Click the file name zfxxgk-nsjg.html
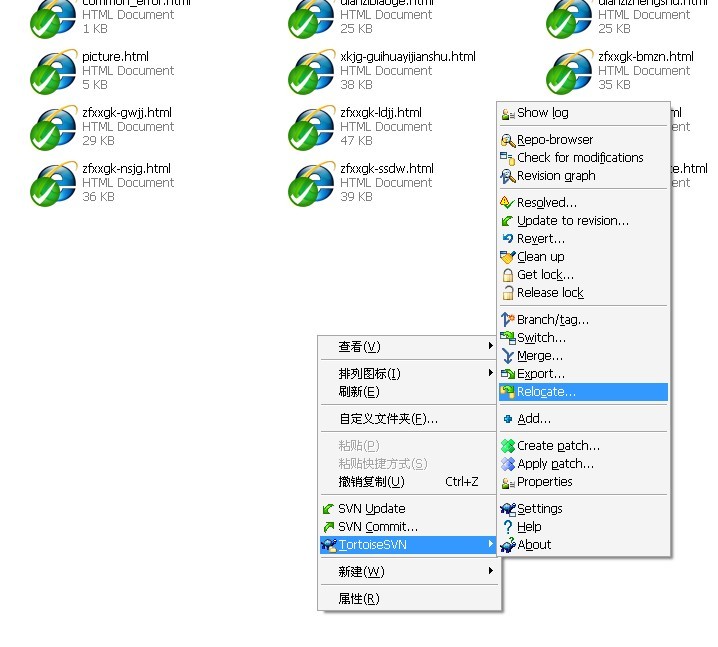Screen dimensions: 718x647 (x=126, y=169)
